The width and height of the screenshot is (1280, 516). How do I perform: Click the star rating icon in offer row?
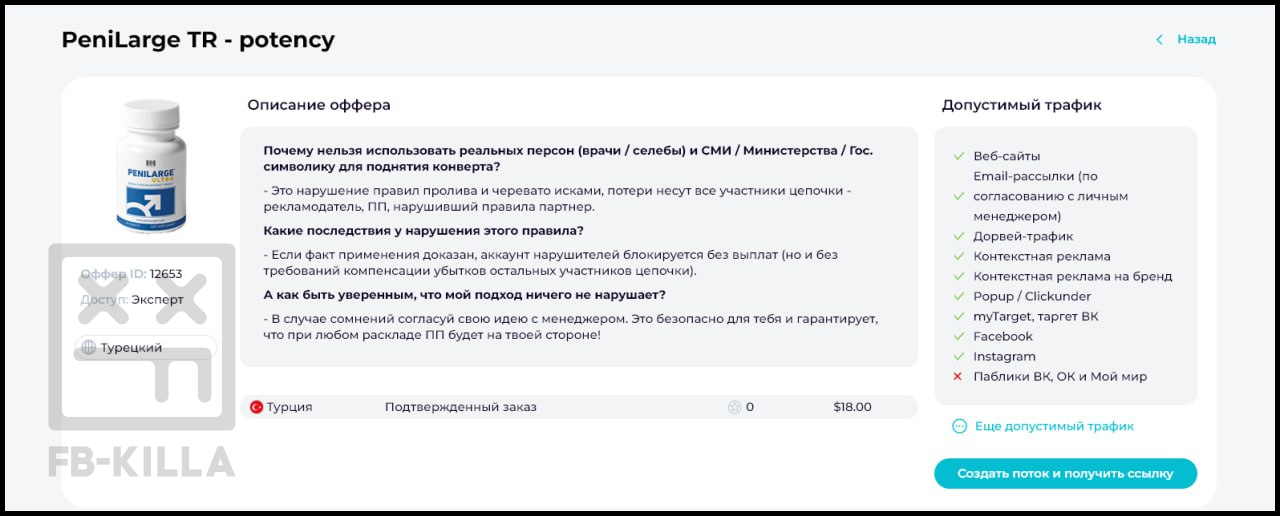(x=735, y=407)
